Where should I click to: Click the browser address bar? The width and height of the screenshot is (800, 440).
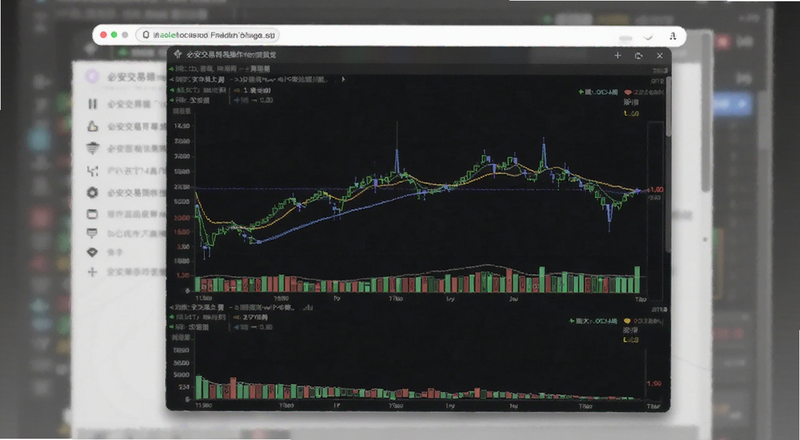[208, 35]
